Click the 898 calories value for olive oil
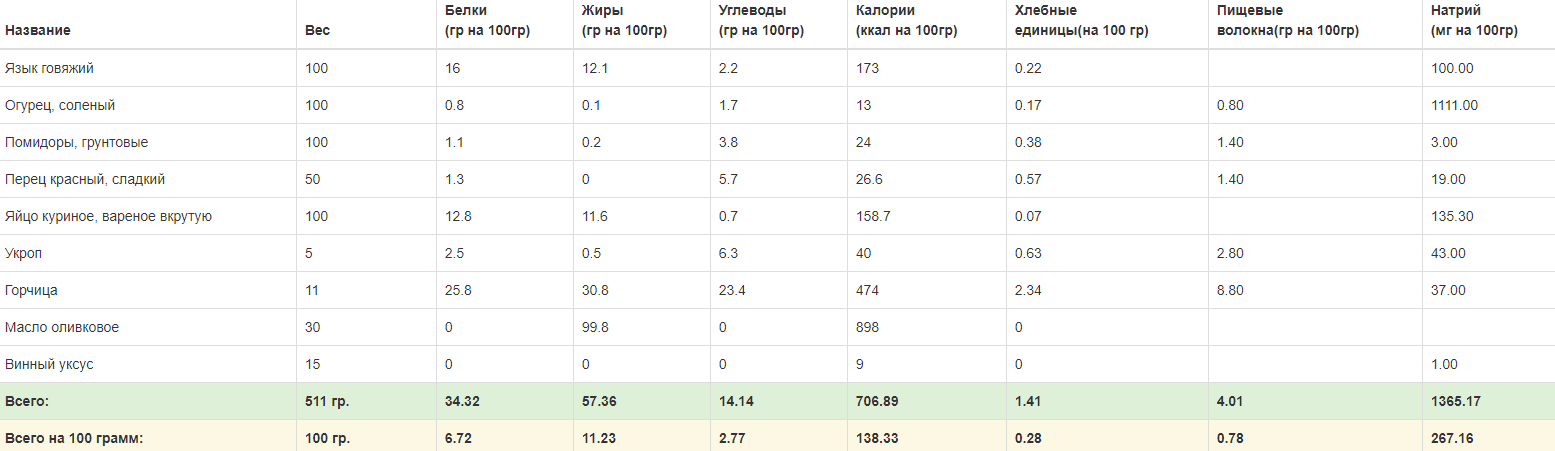 click(x=867, y=327)
